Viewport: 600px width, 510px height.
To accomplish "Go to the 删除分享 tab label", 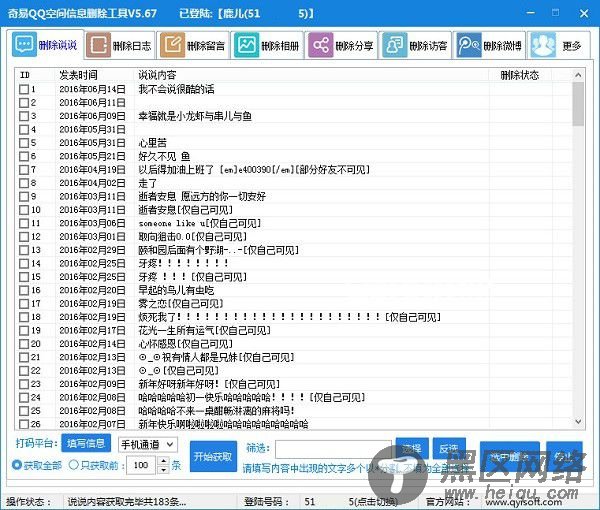I will pyautogui.click(x=354, y=46).
